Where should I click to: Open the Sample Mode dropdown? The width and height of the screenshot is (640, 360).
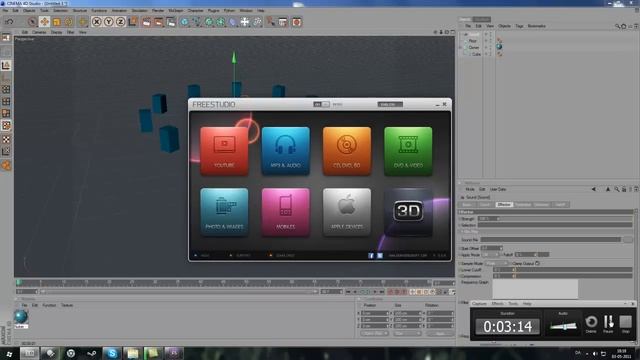pyautogui.click(x=496, y=264)
